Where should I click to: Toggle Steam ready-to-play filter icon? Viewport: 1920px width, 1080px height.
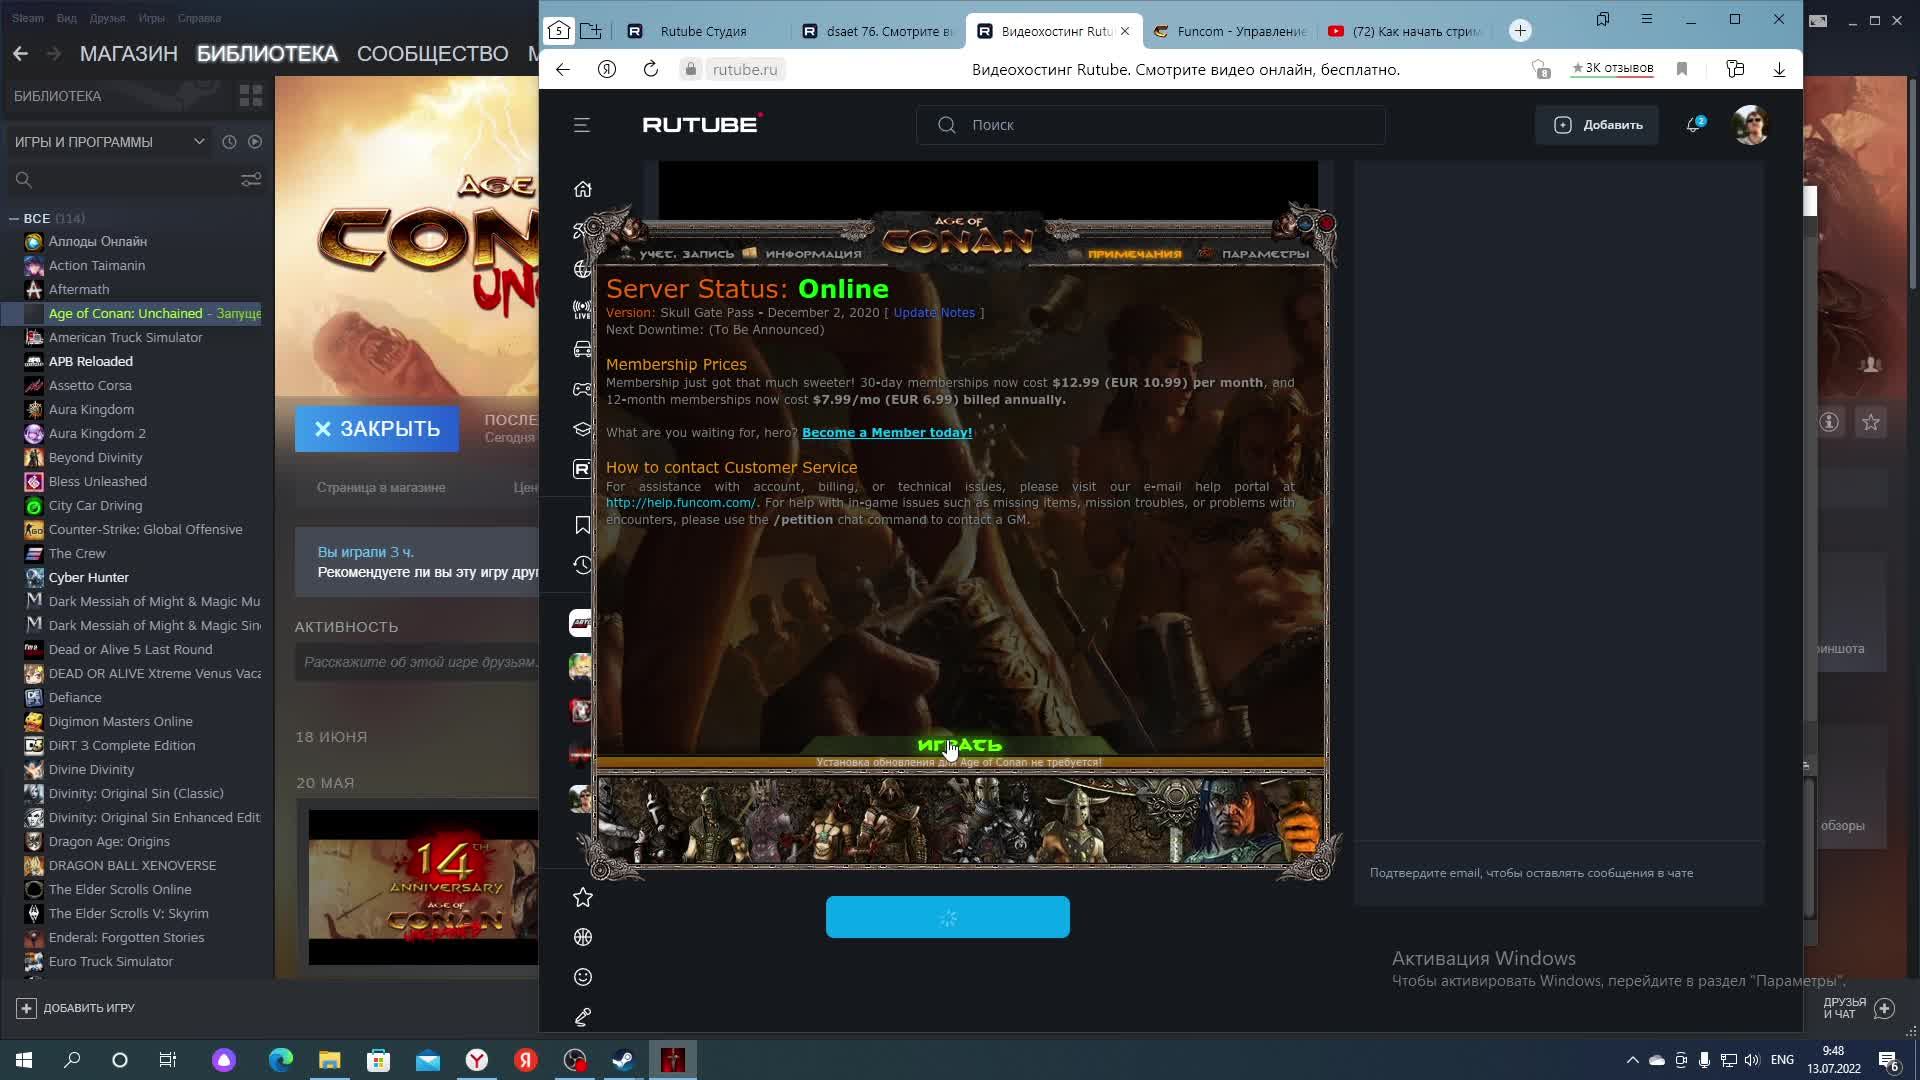coord(255,142)
